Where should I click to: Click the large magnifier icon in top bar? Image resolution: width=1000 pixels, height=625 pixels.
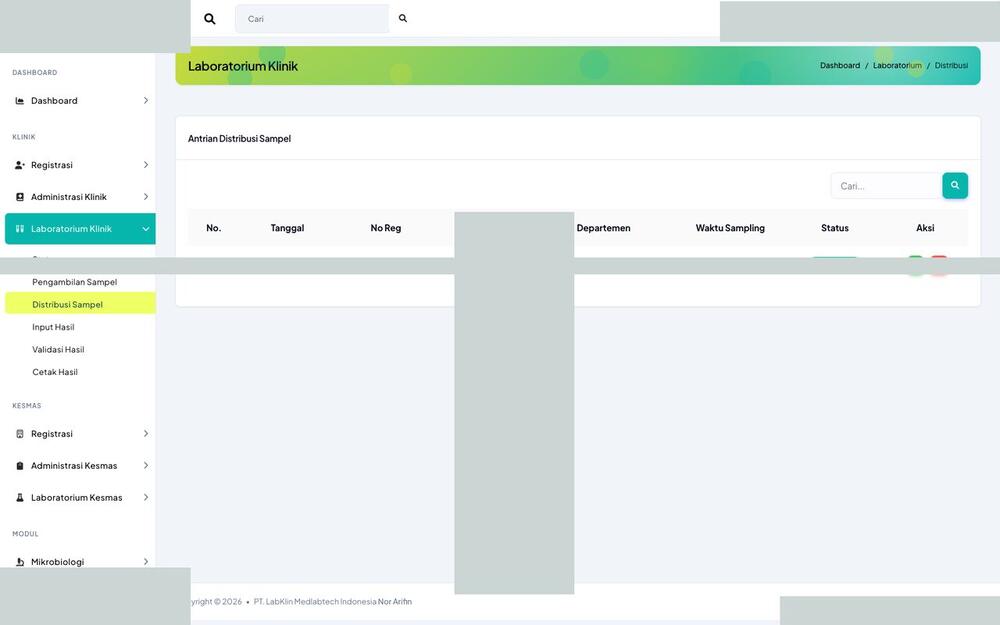pos(209,19)
